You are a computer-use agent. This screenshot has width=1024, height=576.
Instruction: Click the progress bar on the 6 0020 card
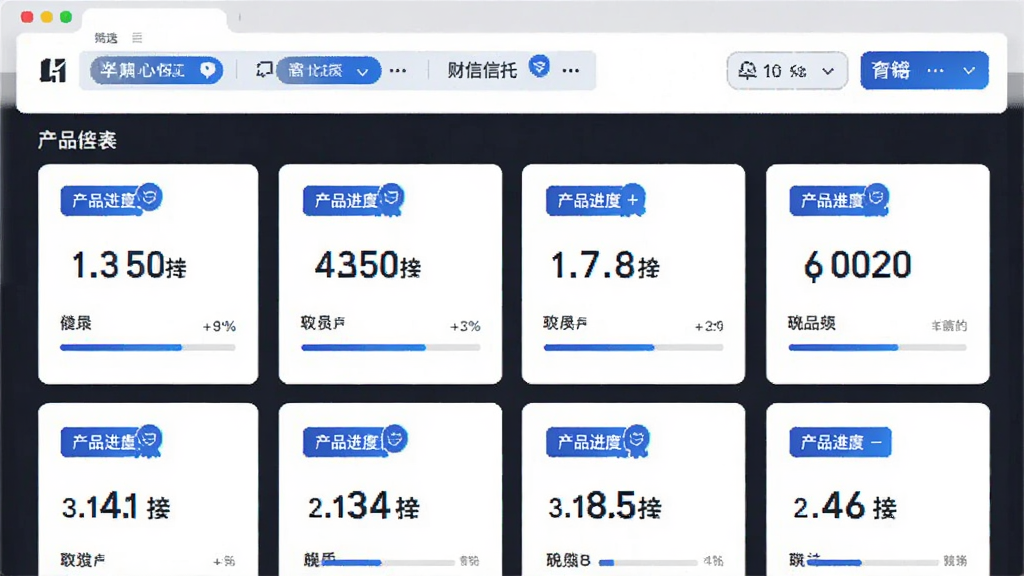(877, 347)
